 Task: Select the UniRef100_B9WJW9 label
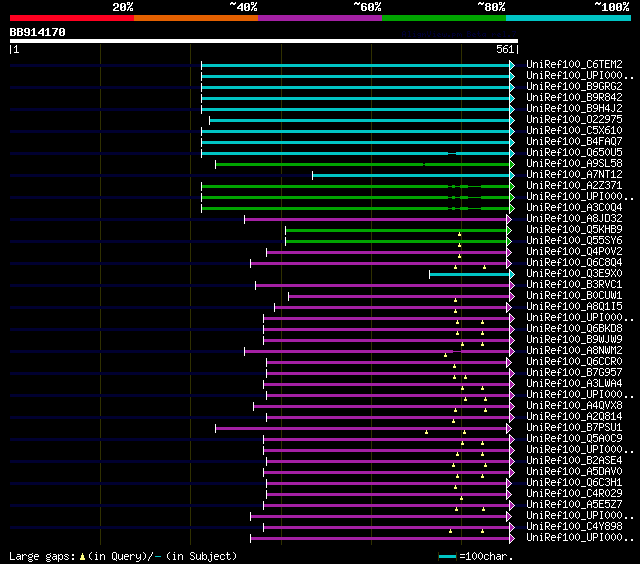(574, 340)
